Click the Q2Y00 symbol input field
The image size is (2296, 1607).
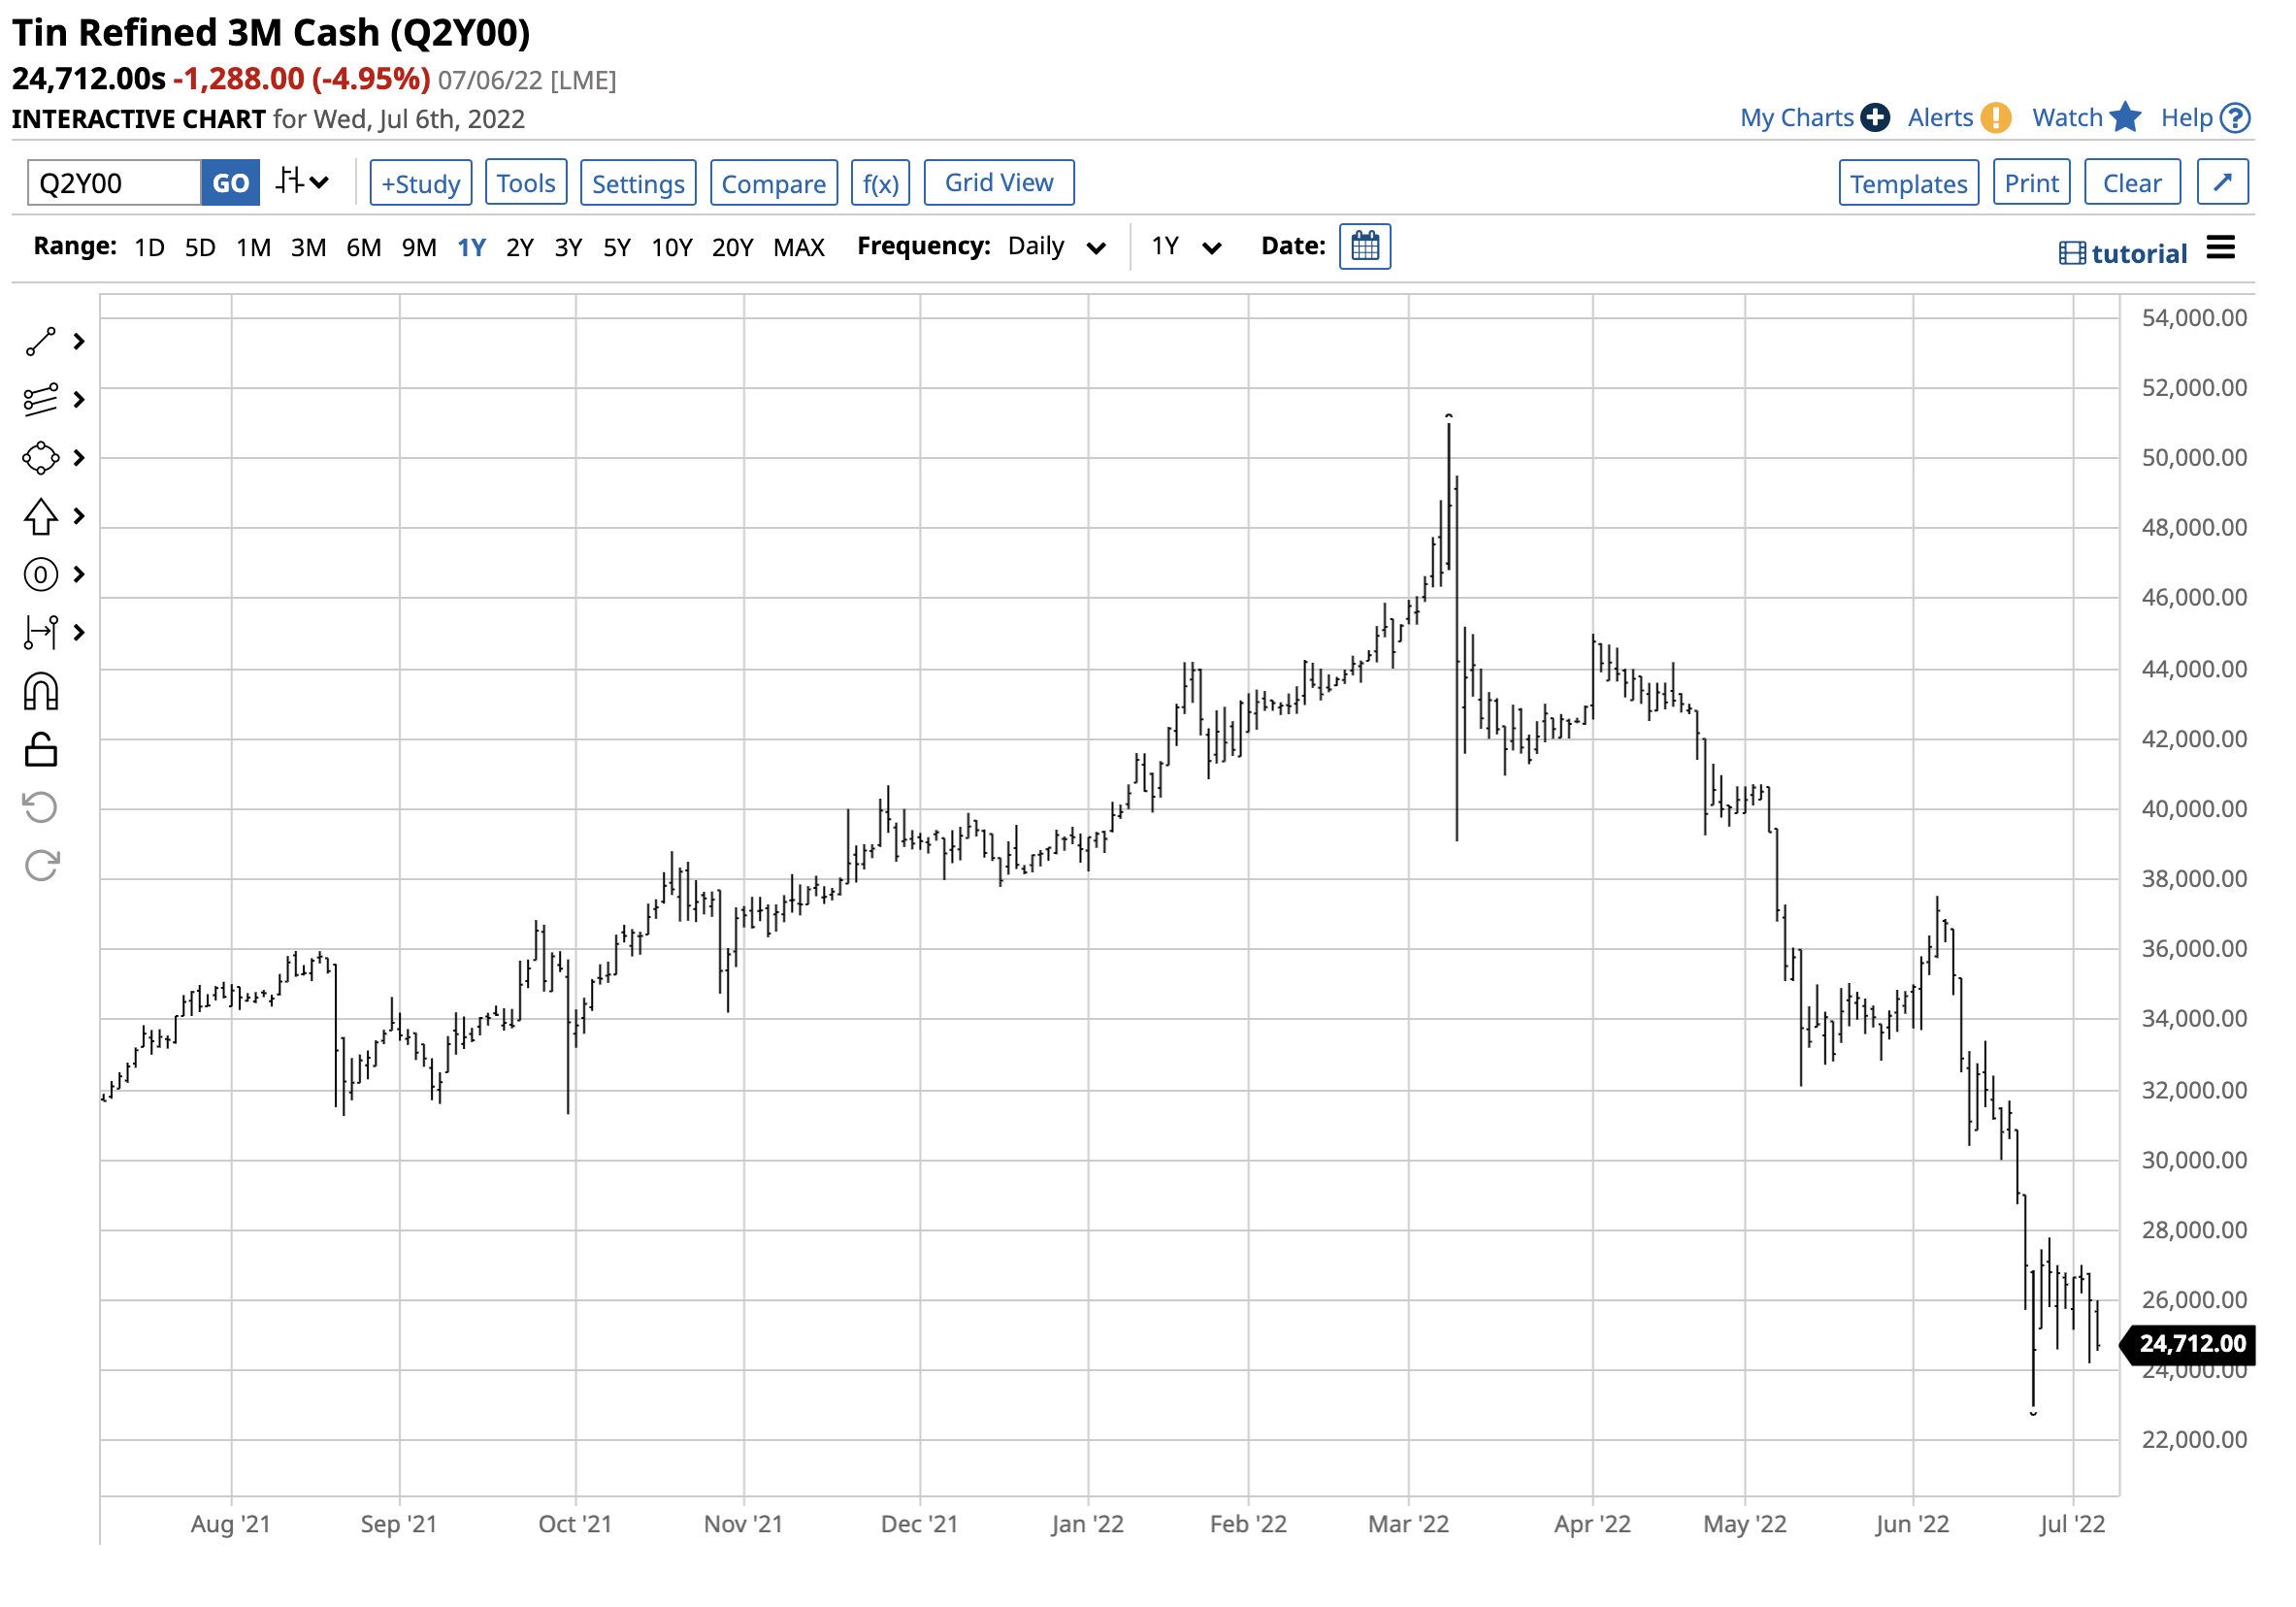114,183
